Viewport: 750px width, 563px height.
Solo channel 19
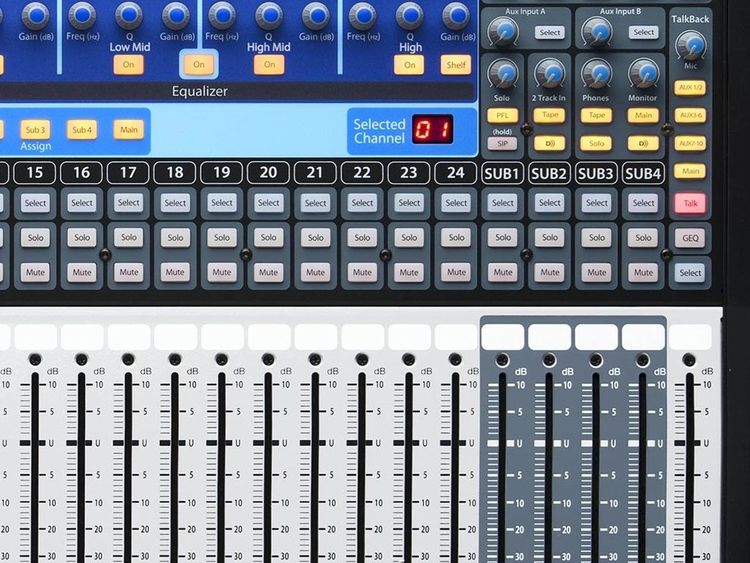222,237
